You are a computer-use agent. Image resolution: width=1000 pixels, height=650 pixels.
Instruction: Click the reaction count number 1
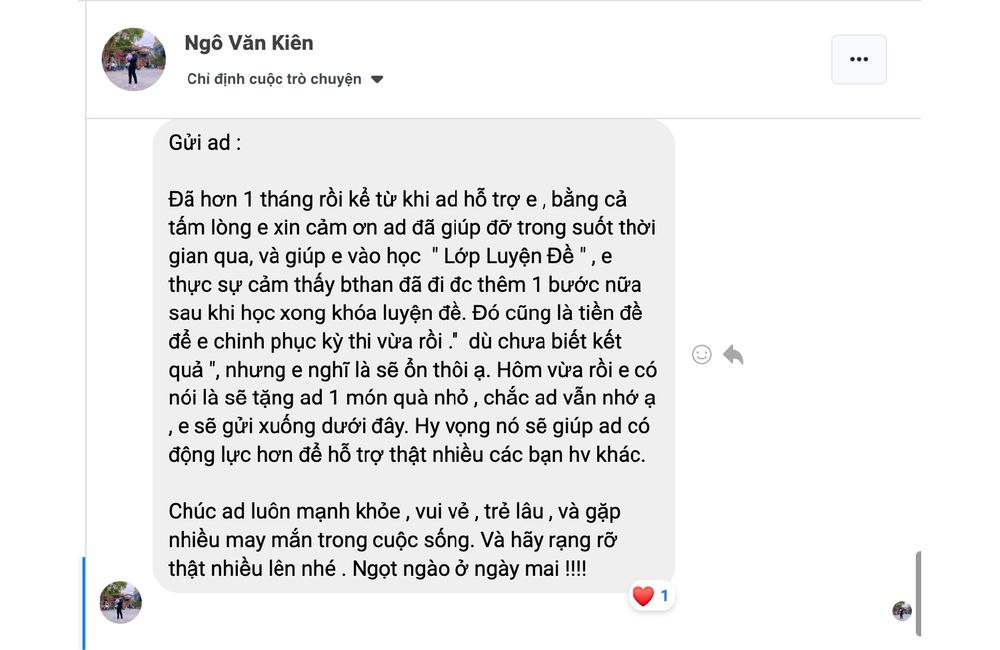pyautogui.click(x=664, y=597)
